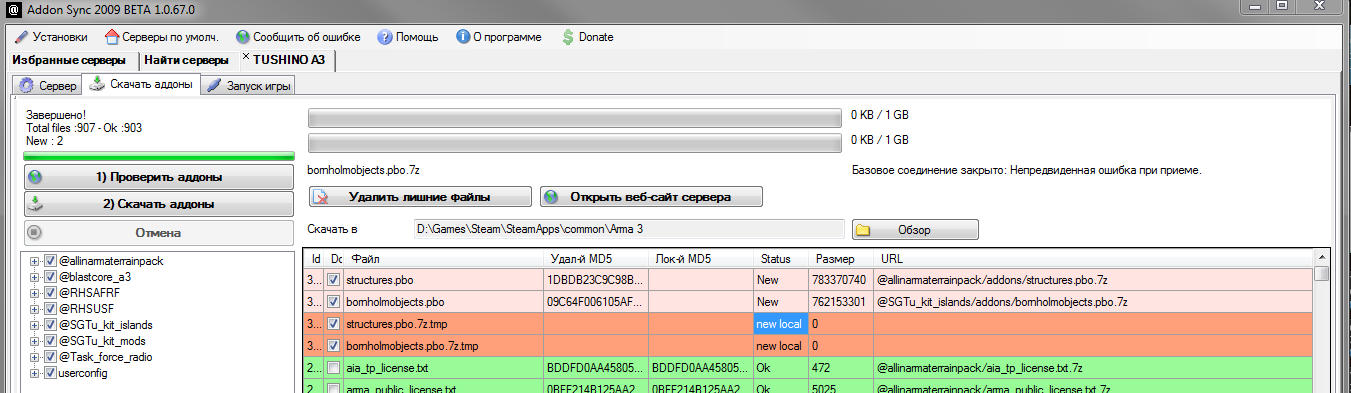This screenshot has height=393, width=1351.
Task: Click the @Task_force_radio tree label
Action: point(106,357)
